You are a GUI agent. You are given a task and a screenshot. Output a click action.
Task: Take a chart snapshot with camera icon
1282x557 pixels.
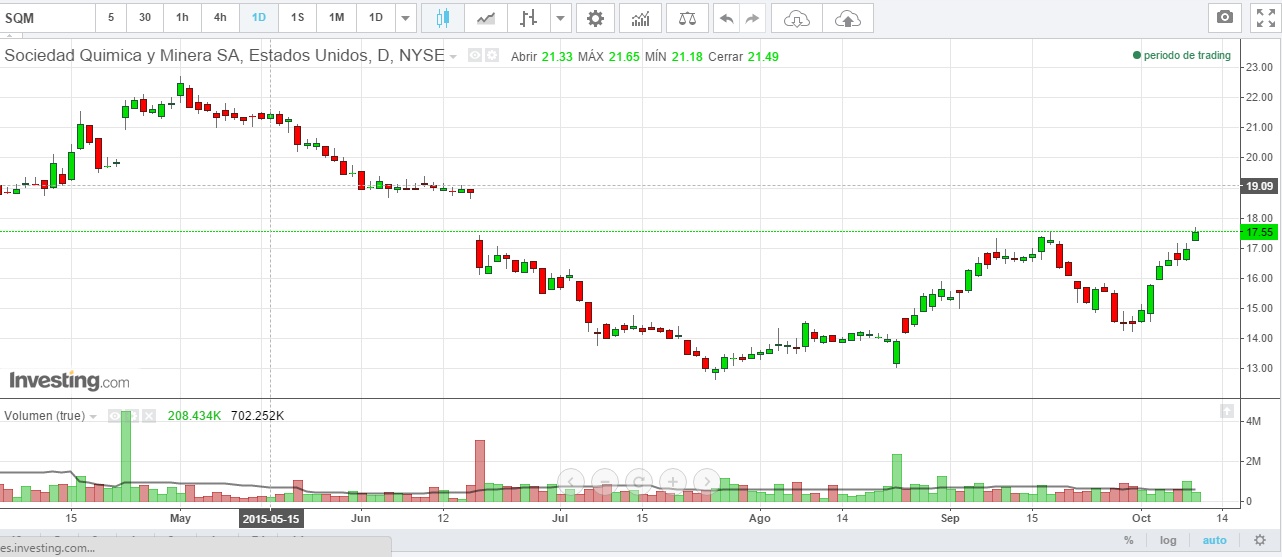(x=1224, y=18)
